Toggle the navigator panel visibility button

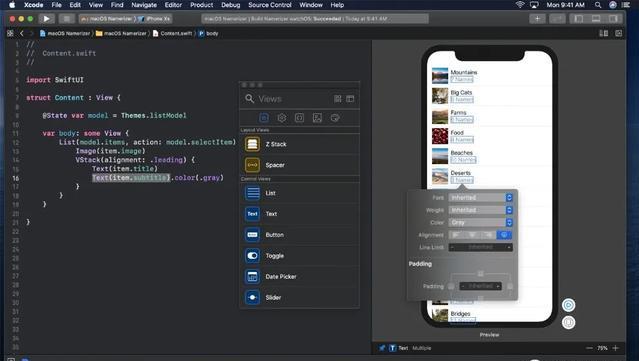point(578,19)
